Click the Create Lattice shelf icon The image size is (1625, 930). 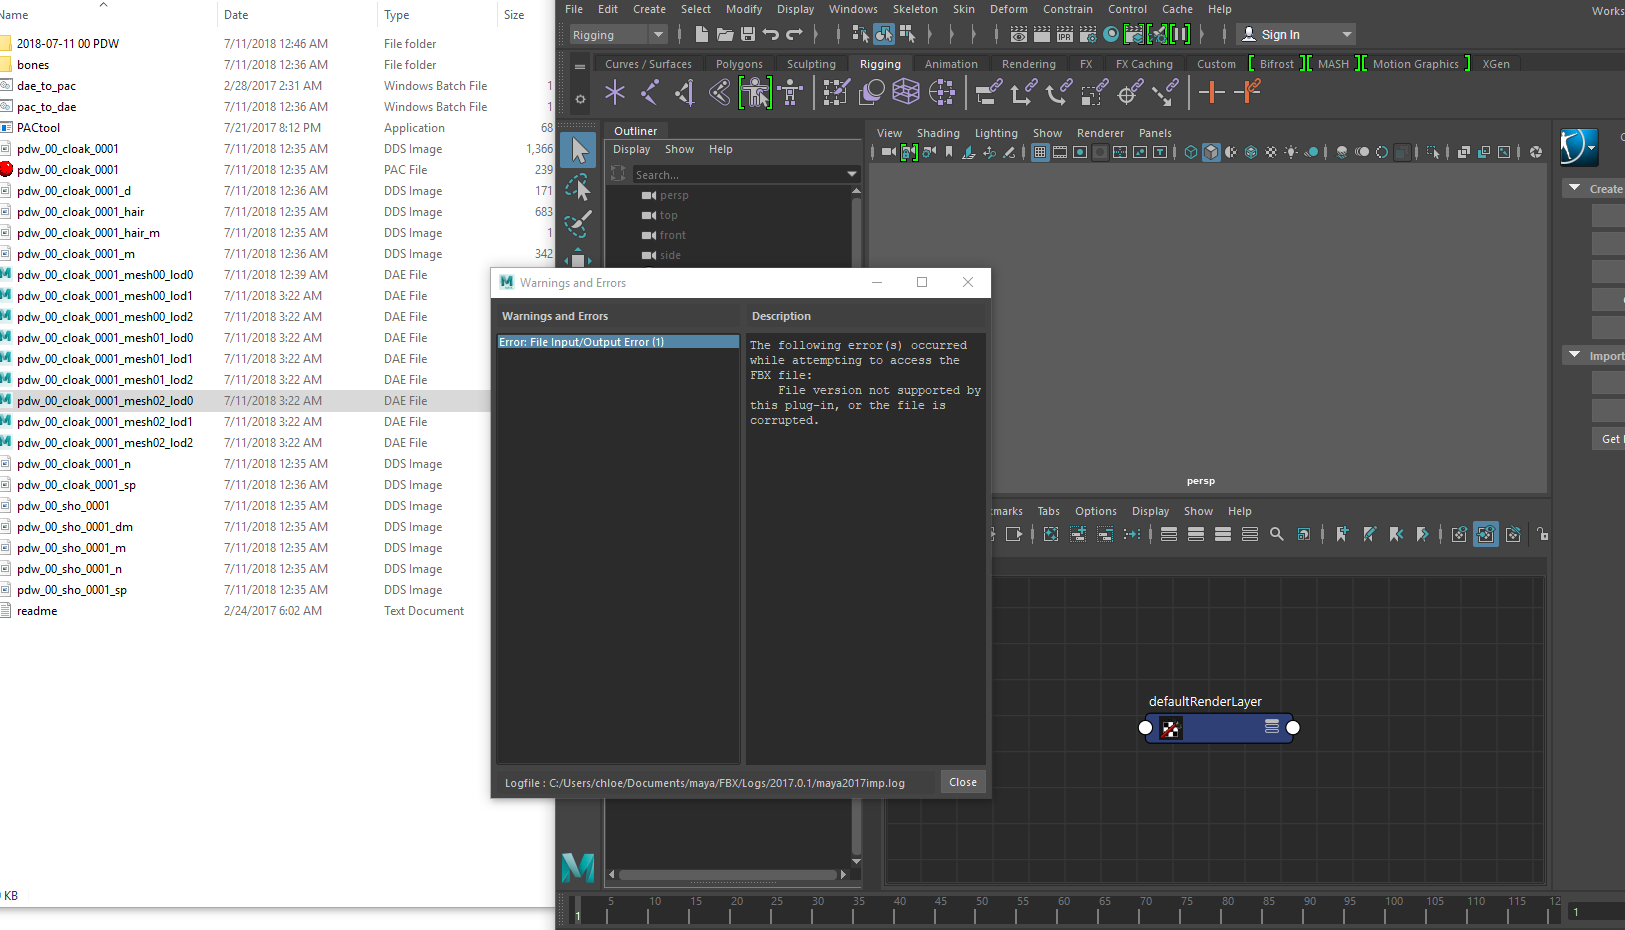click(906, 93)
